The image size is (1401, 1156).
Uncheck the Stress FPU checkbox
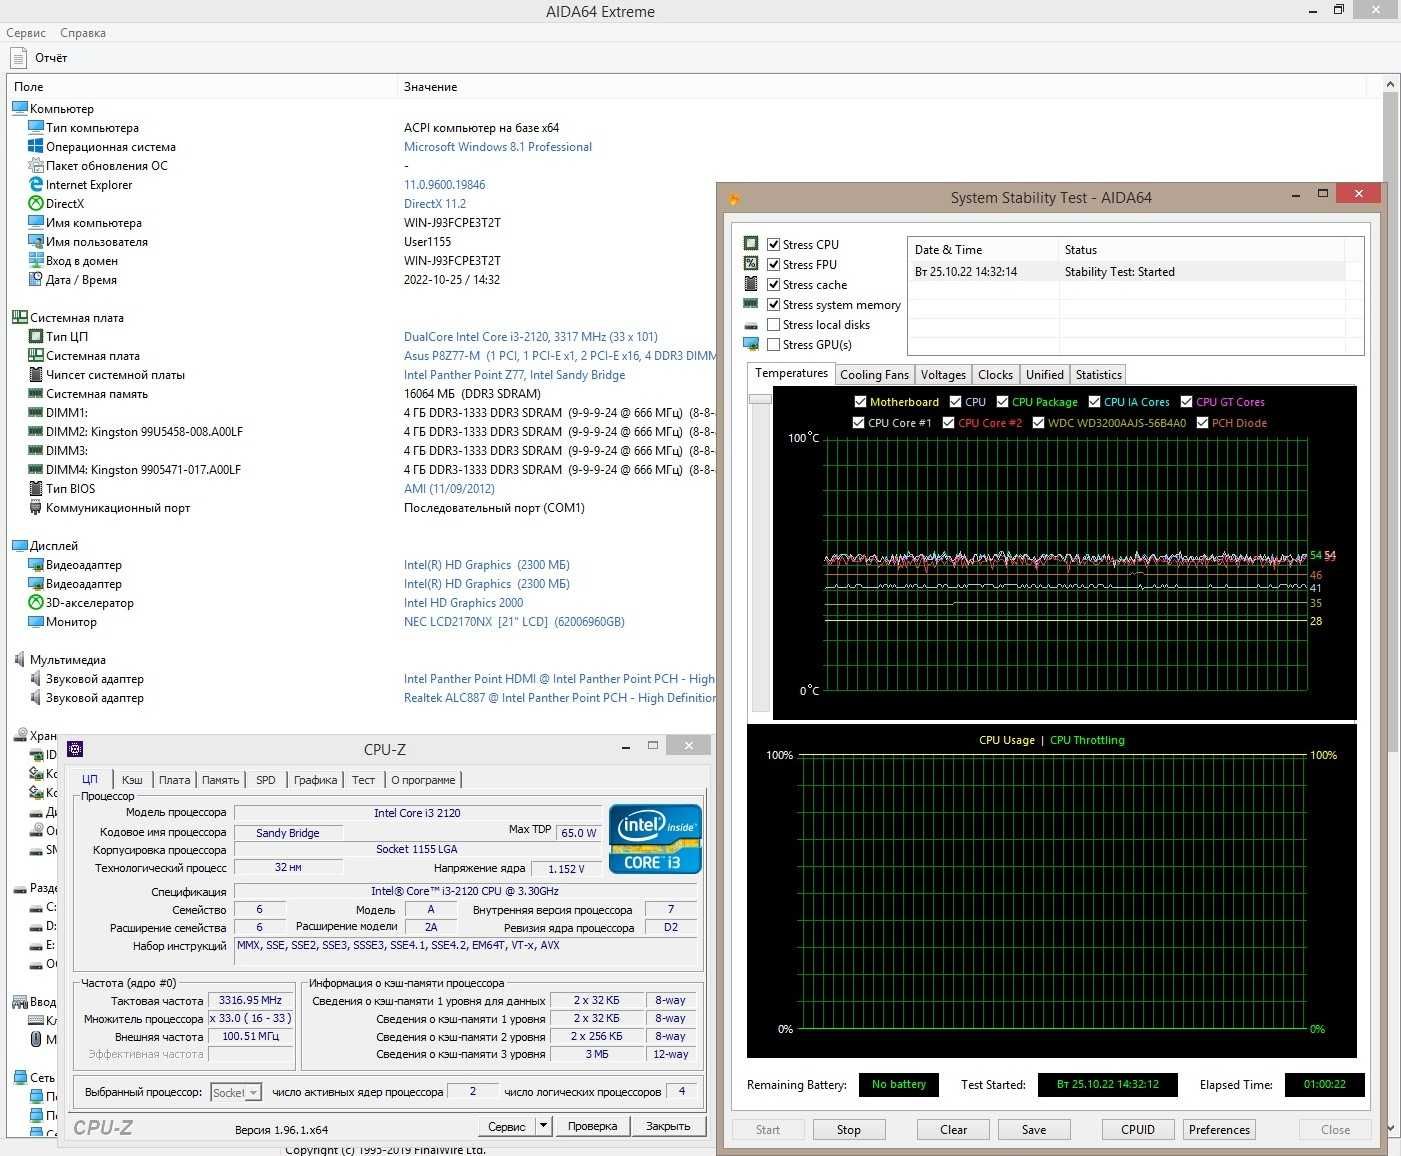[x=773, y=264]
